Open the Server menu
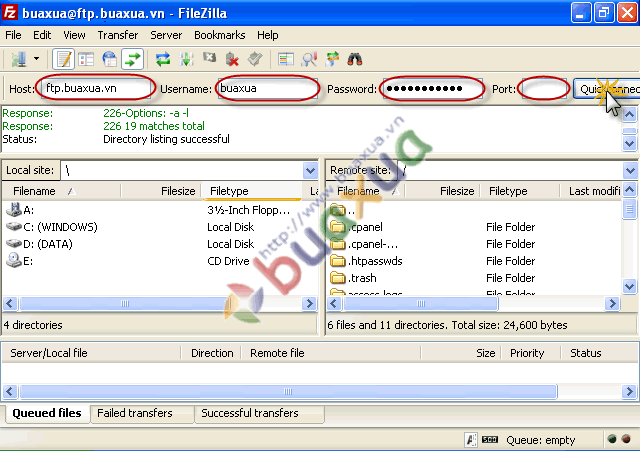 (x=166, y=35)
